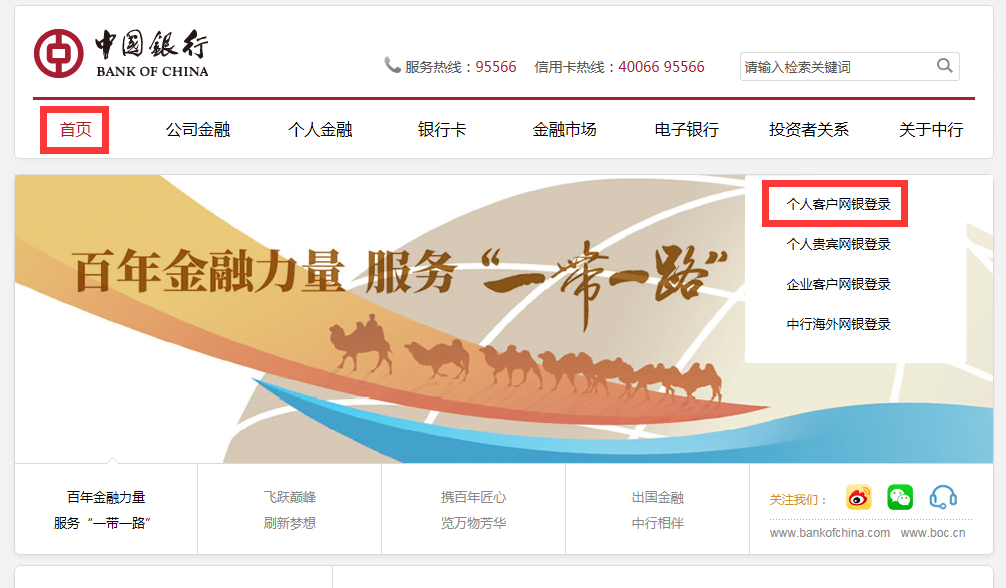Select the 携百年匠心 览万物芳华 banner tab
The height and width of the screenshot is (588, 1006).
click(473, 510)
